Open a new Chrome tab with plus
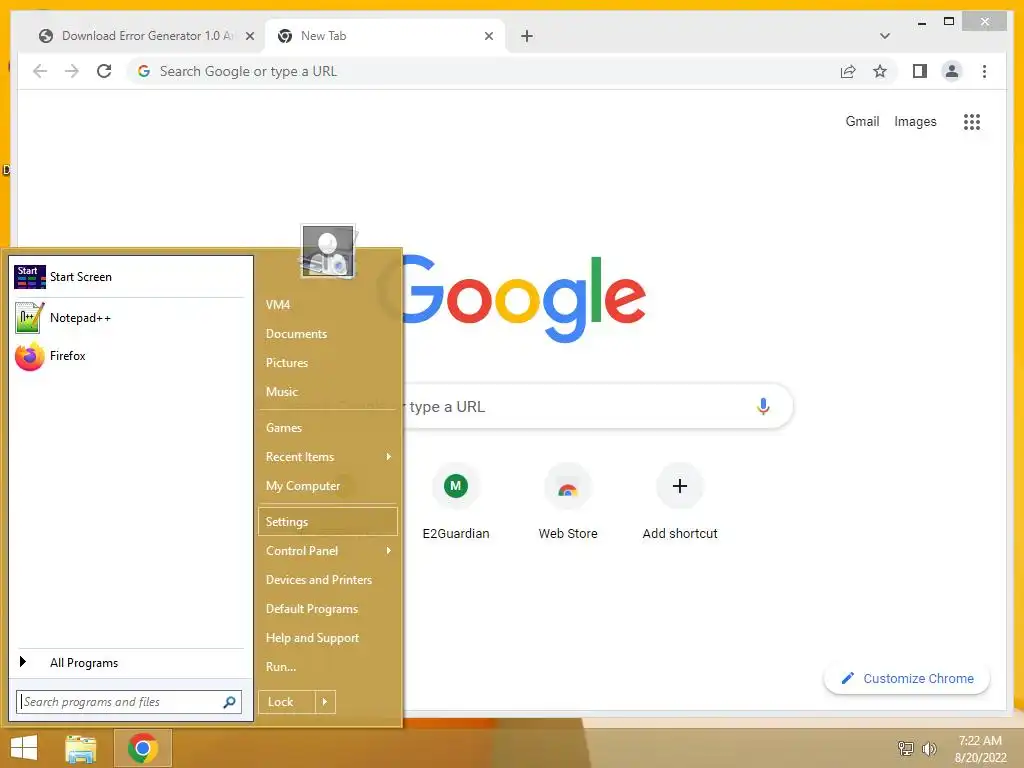The height and width of the screenshot is (768, 1024). click(527, 36)
